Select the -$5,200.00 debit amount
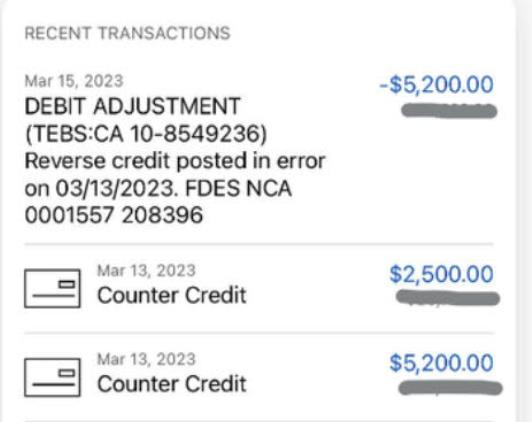Screen dimensions: 532x422 pyautogui.click(x=436, y=84)
